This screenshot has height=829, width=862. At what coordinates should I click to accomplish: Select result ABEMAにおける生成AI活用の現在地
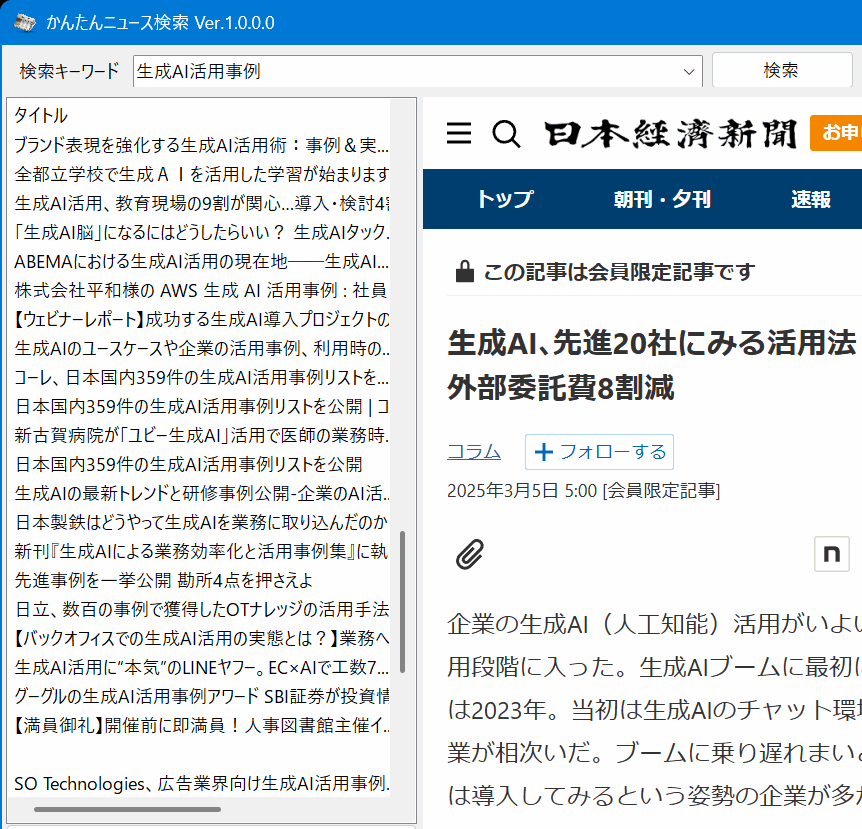pos(201,262)
